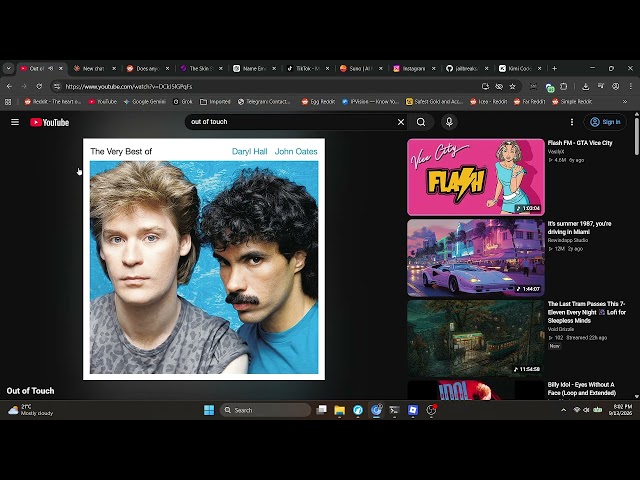This screenshot has width=640, height=480.
Task: Go back with the browser back arrow
Action: [x=9, y=87]
